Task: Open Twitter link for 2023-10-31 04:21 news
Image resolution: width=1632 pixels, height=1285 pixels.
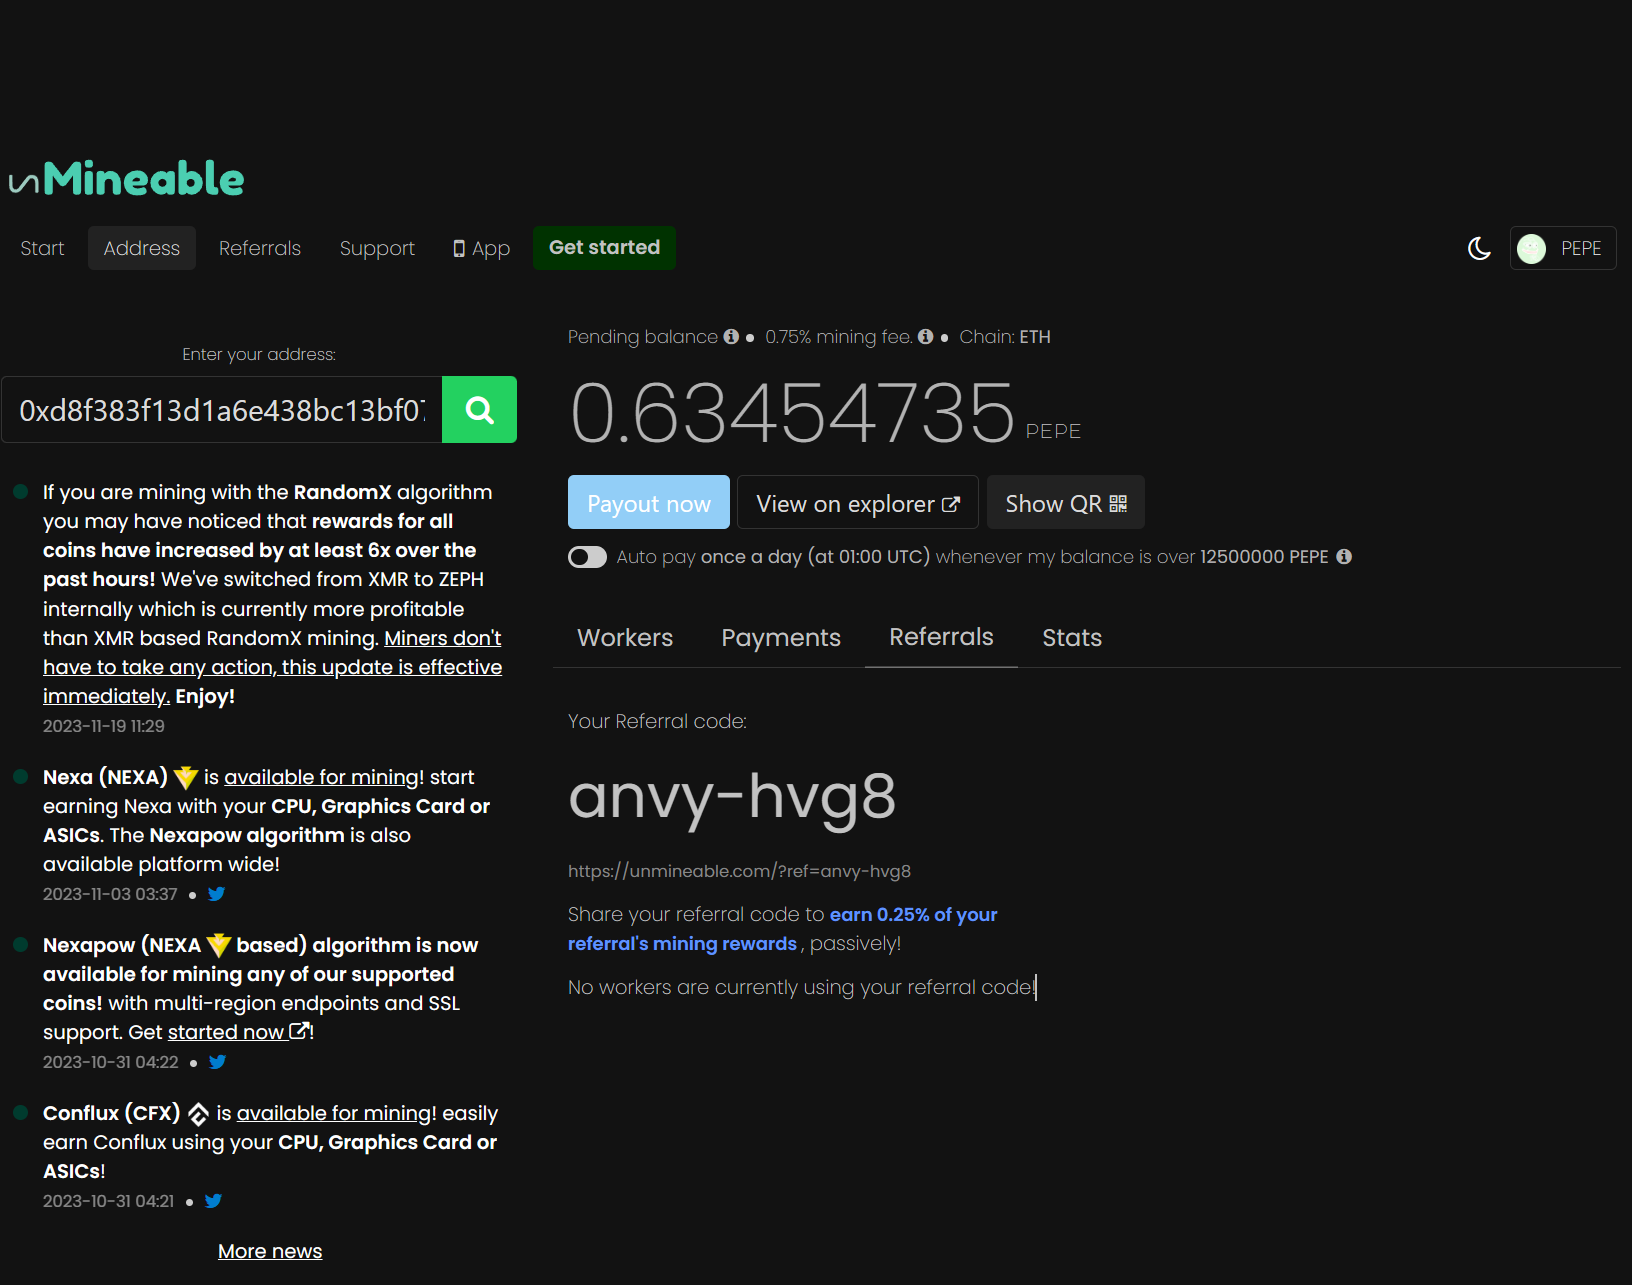Action: (213, 1201)
